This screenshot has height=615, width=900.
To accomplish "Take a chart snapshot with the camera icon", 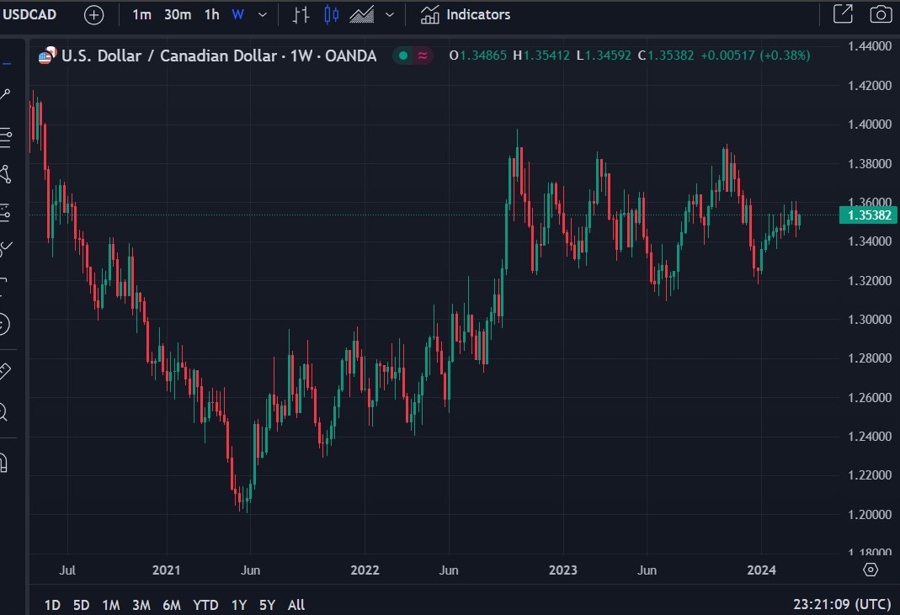I will (x=880, y=14).
